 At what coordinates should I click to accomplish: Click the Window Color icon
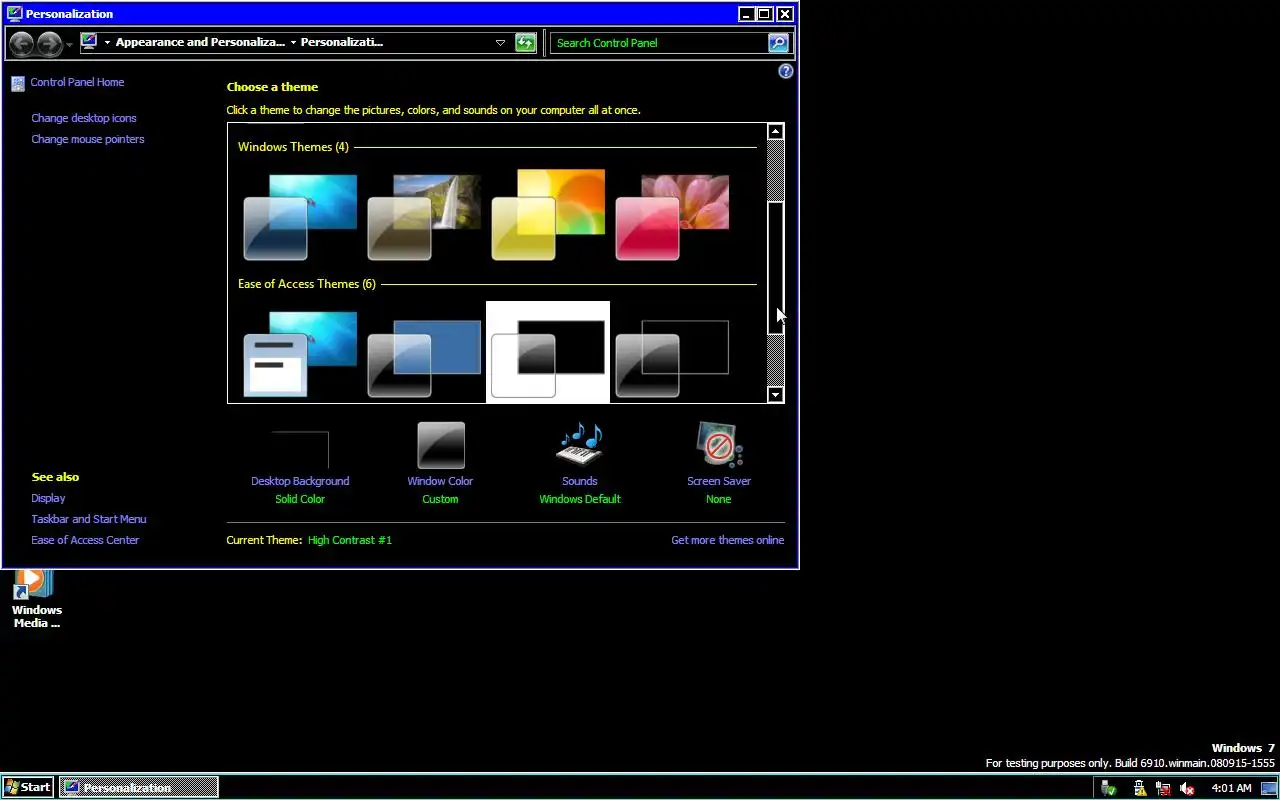click(x=441, y=445)
